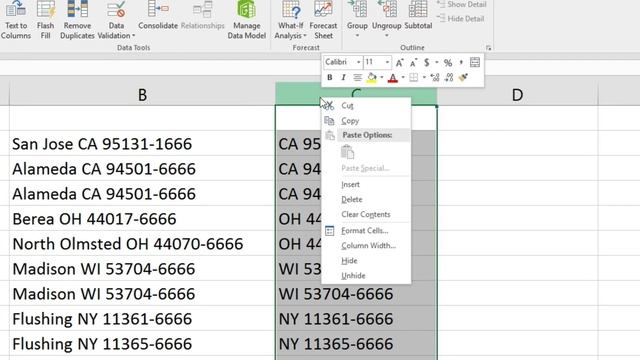640x360 pixels.
Task: Choose Unhide from context menu
Action: pos(366,276)
